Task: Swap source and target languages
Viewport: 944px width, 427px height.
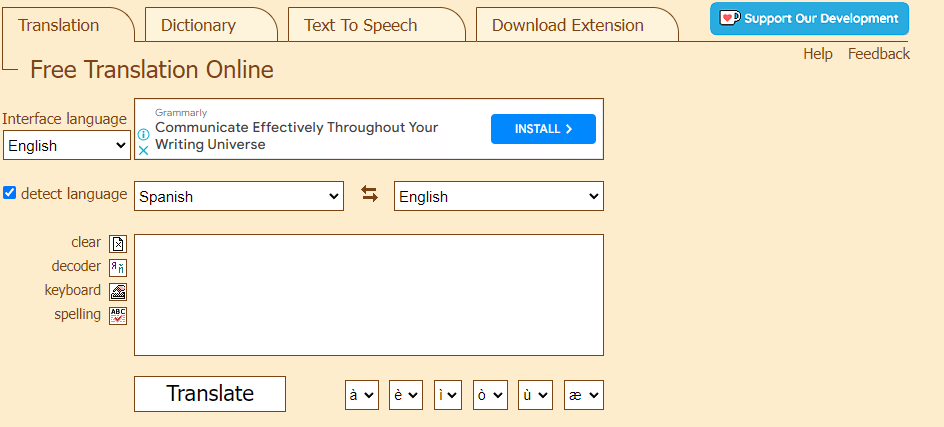Action: click(x=369, y=195)
